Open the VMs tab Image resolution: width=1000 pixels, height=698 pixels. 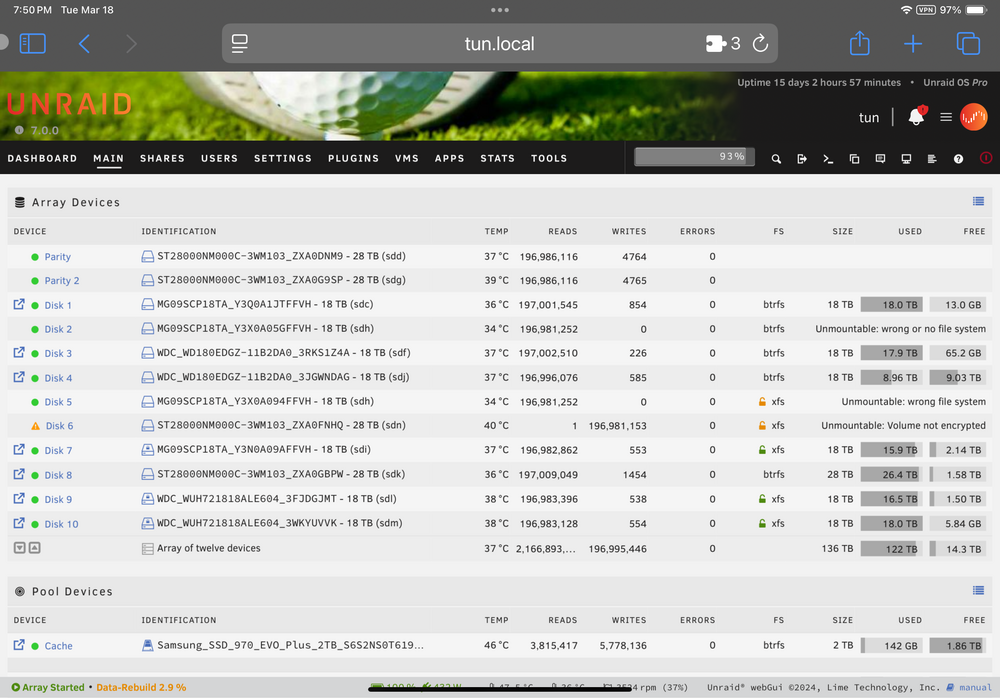pos(406,158)
